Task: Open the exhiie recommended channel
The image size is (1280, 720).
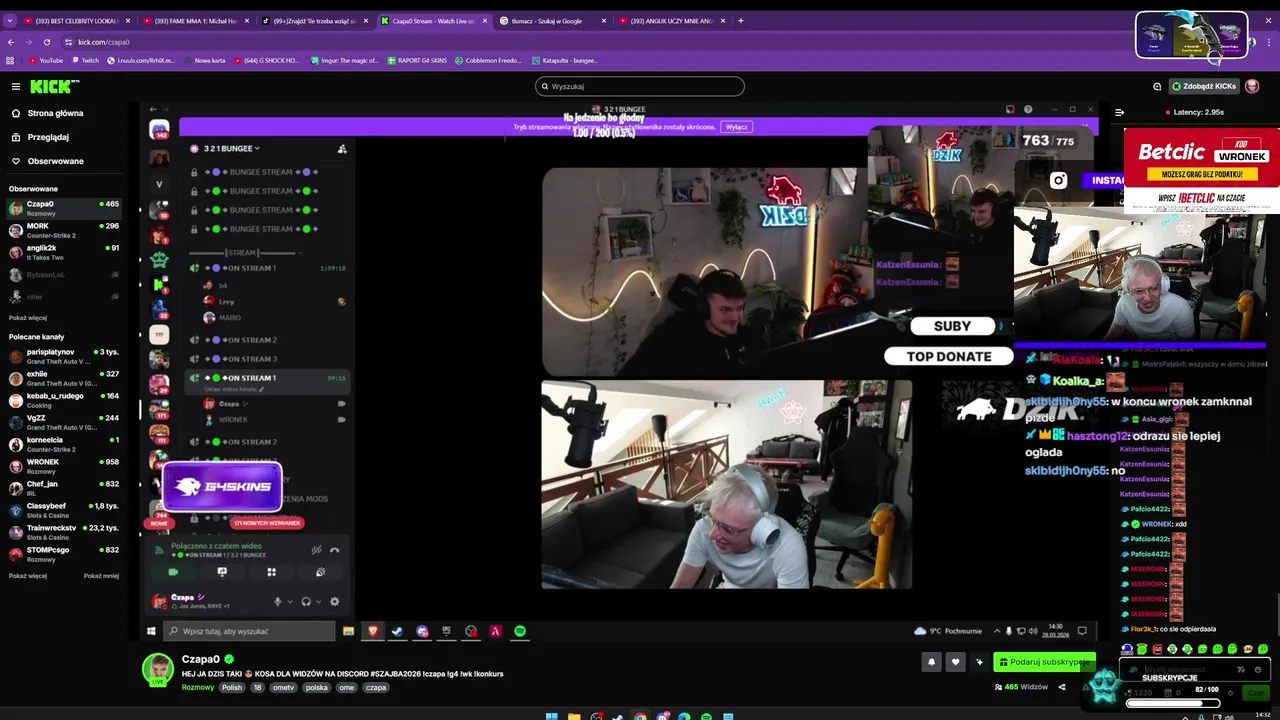Action: coord(63,378)
